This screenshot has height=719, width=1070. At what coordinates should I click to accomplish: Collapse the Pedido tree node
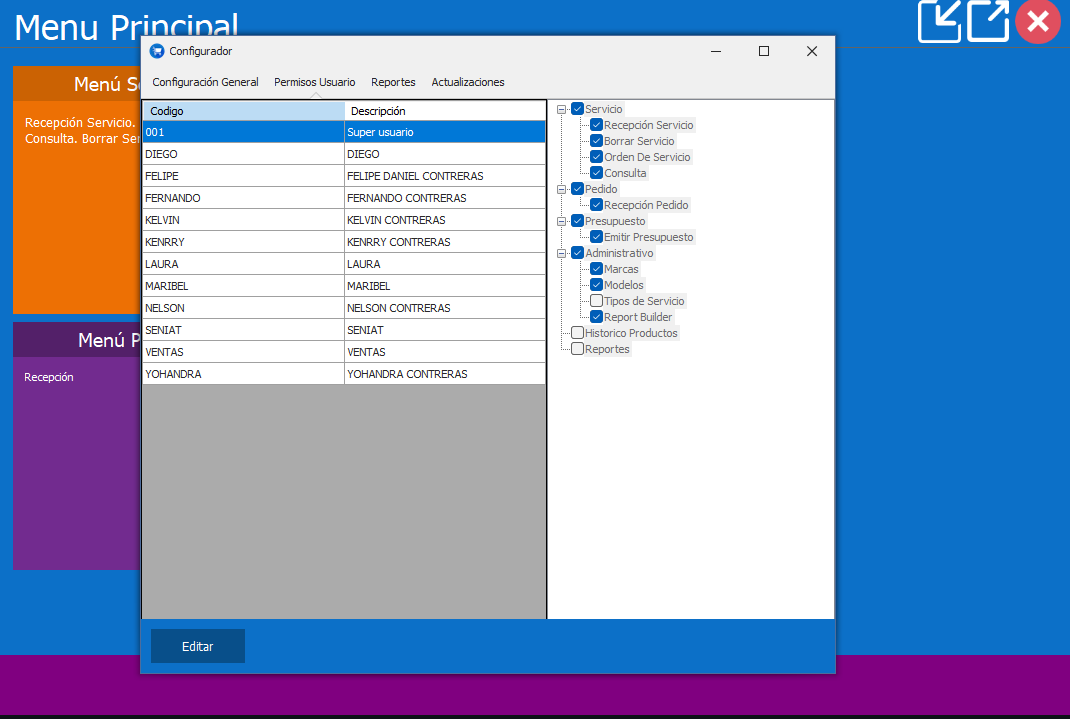click(x=562, y=189)
